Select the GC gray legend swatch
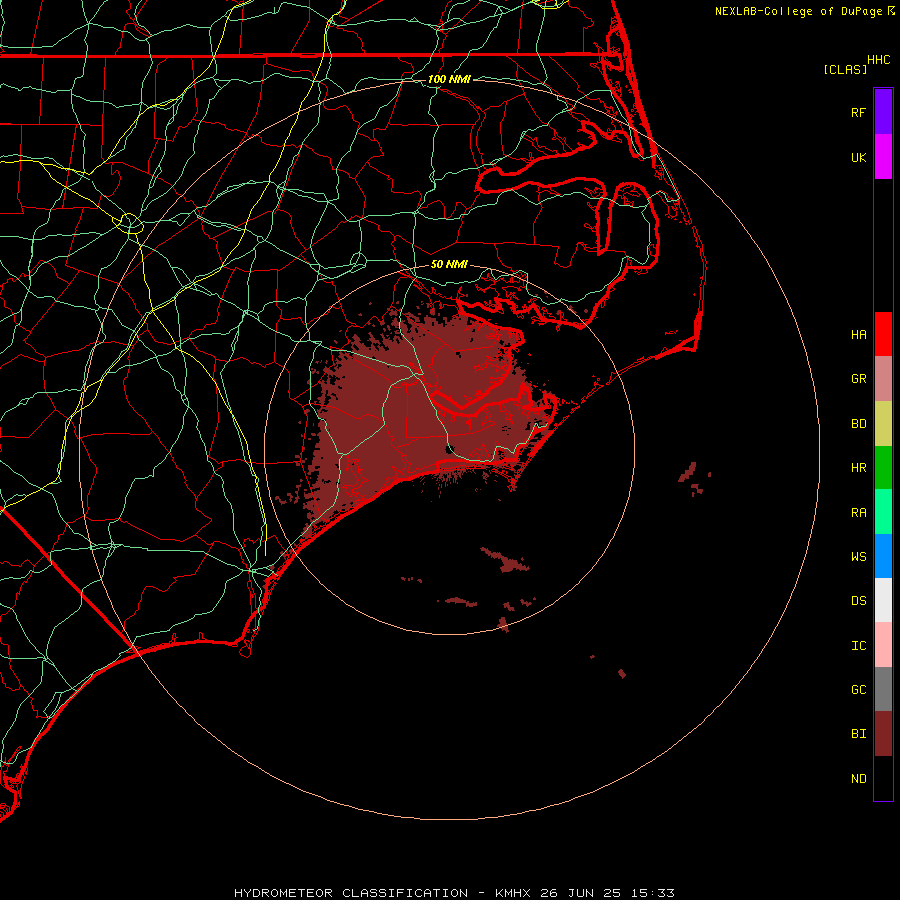 click(x=883, y=689)
